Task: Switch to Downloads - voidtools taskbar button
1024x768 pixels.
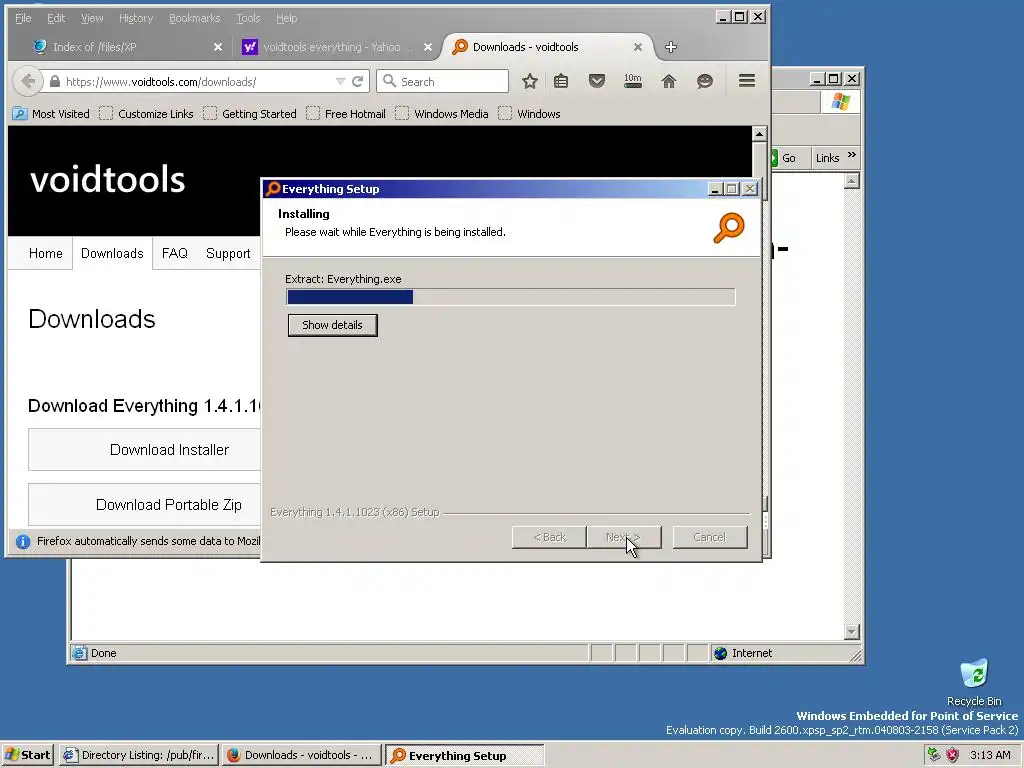Action: 301,755
